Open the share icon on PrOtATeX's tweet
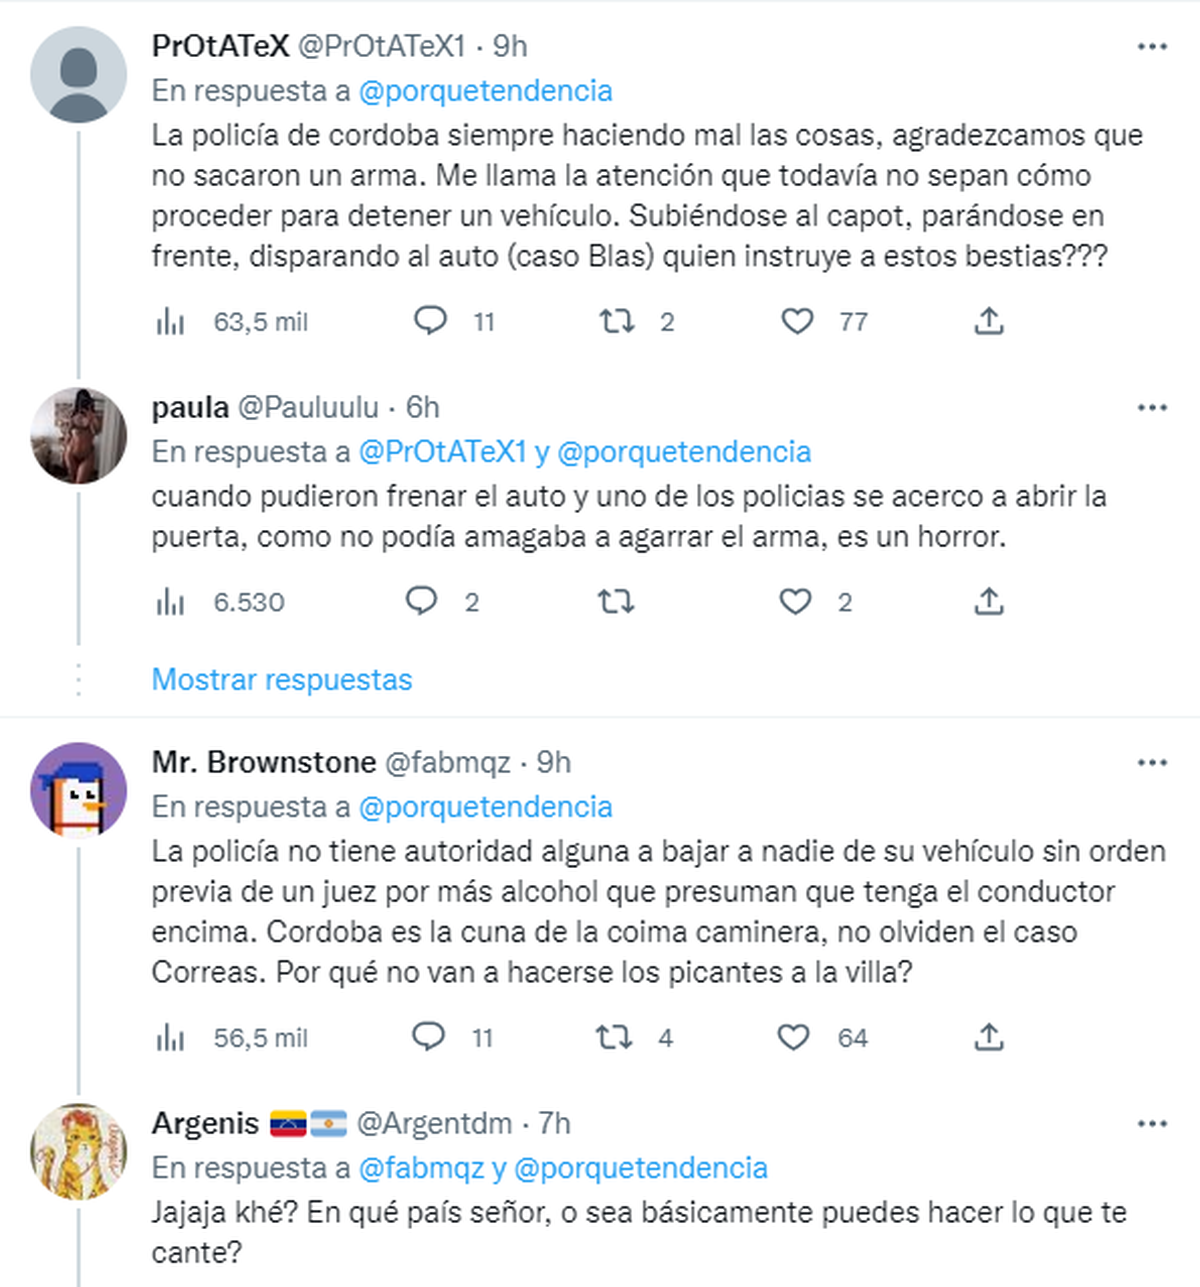Screen dimensions: 1200x1287 (x=989, y=321)
